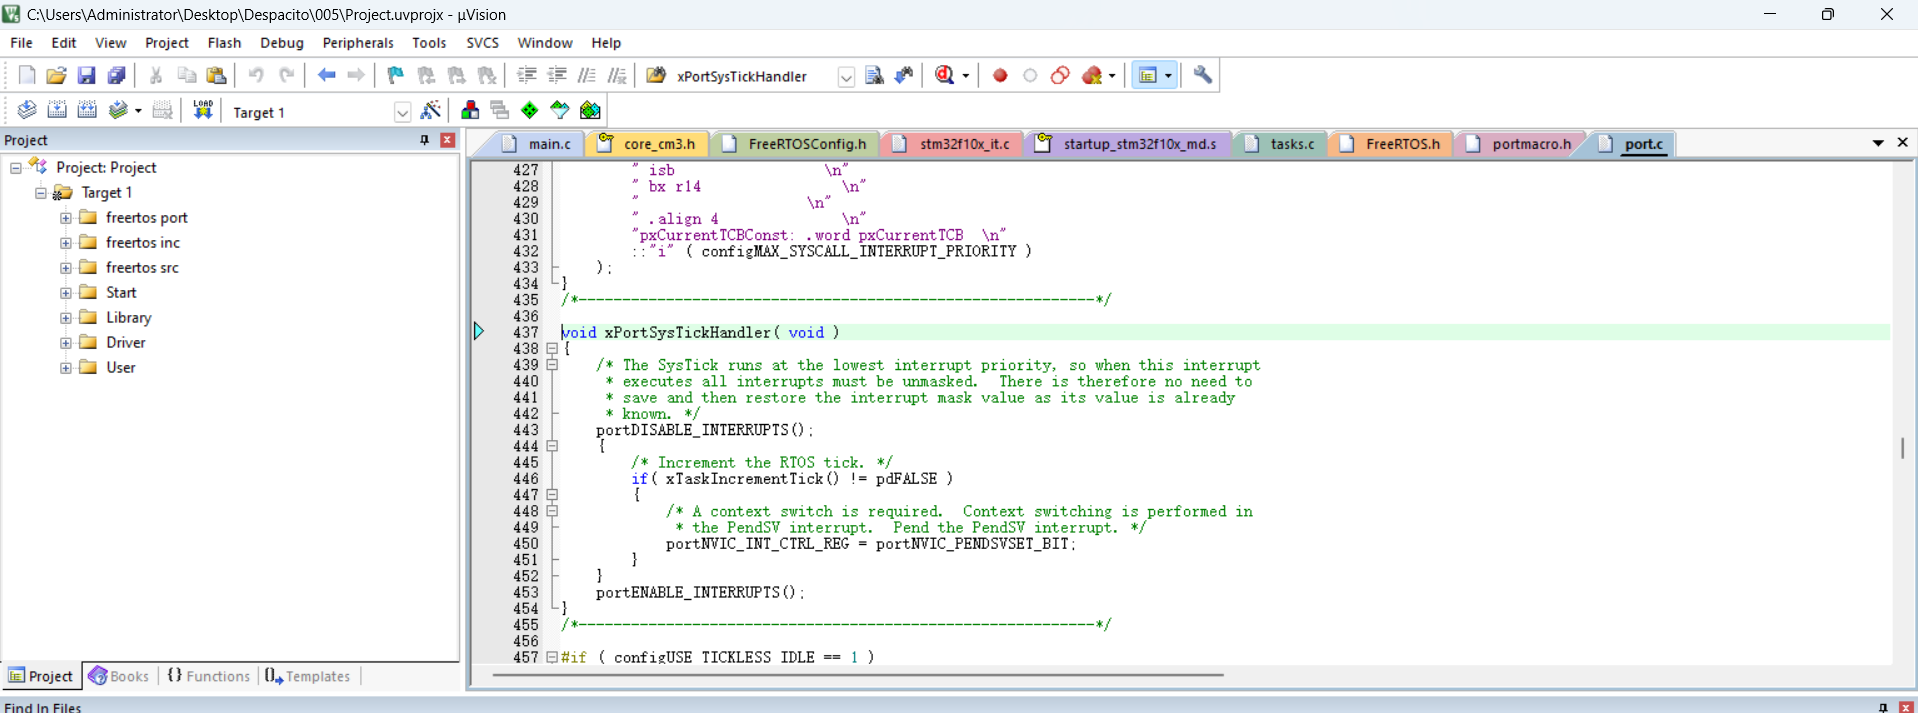Close the Find In Files panel
Image resolution: width=1918 pixels, height=713 pixels.
1905,707
